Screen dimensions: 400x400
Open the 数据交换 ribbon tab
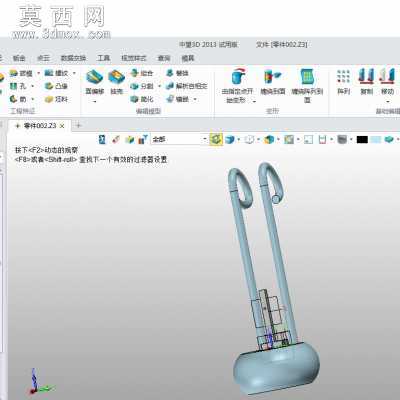(73, 58)
